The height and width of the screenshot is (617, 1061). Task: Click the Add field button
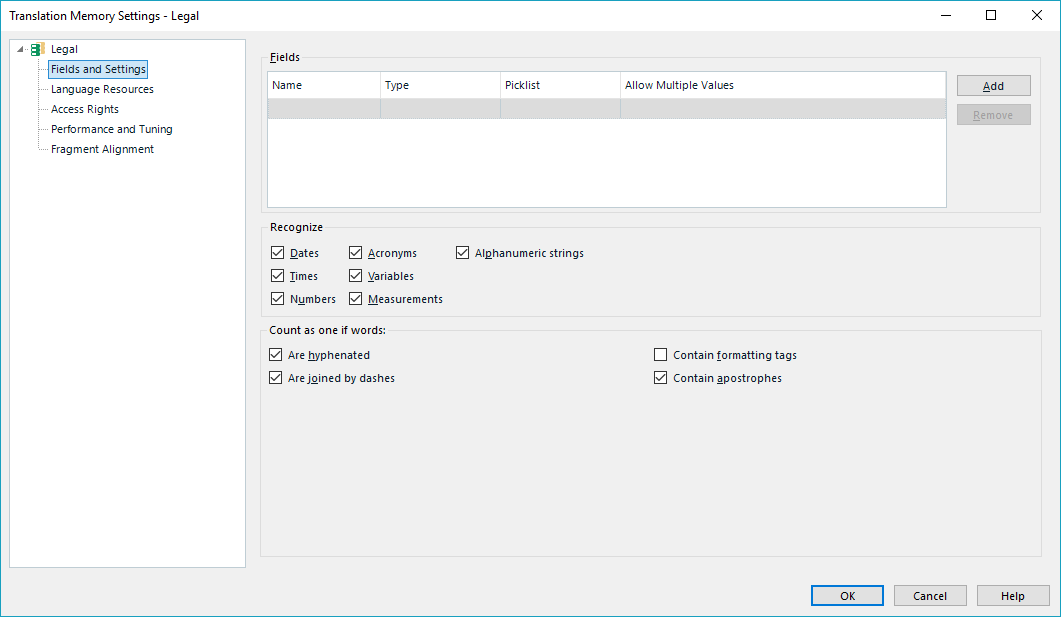point(993,86)
